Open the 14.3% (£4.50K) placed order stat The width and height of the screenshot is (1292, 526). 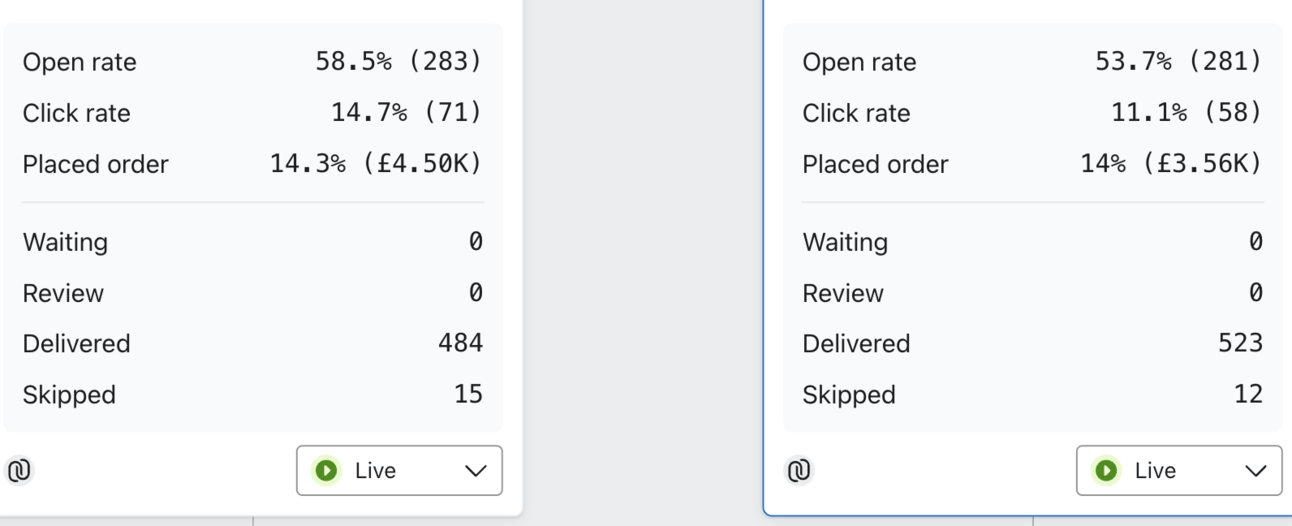point(376,164)
